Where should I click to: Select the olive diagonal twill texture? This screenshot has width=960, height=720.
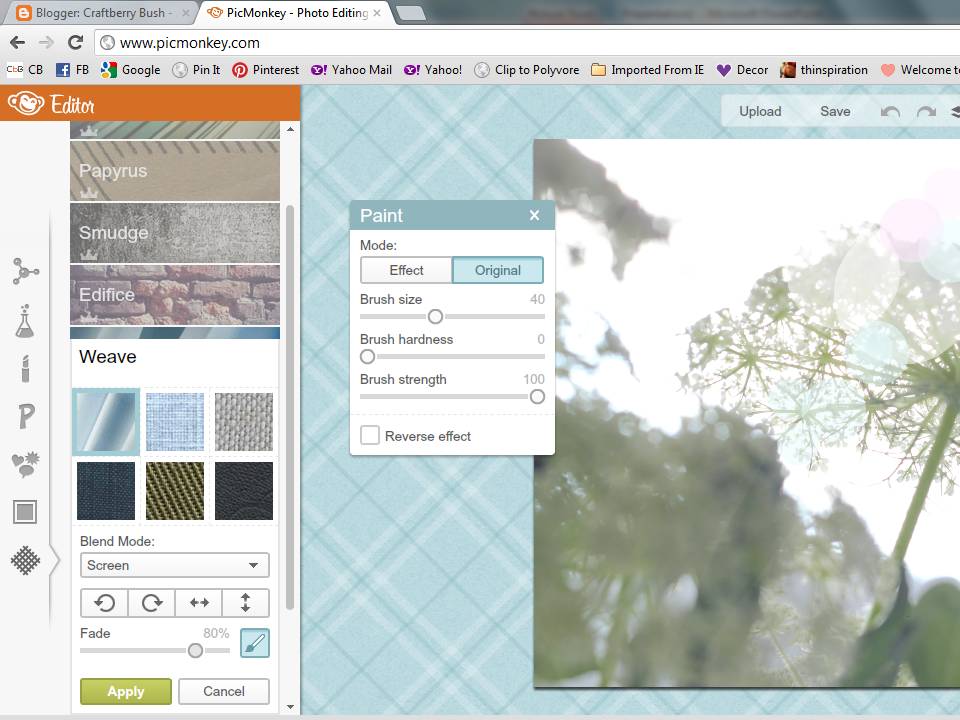(174, 491)
